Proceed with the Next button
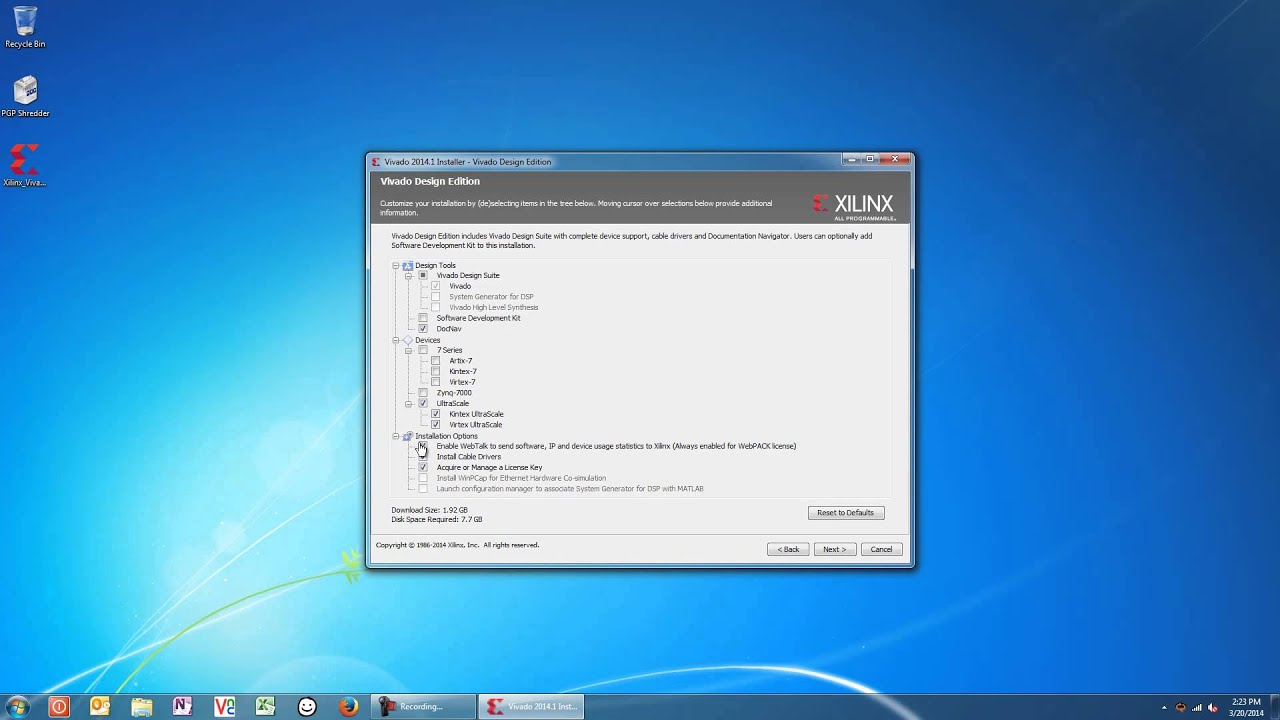 (x=834, y=549)
